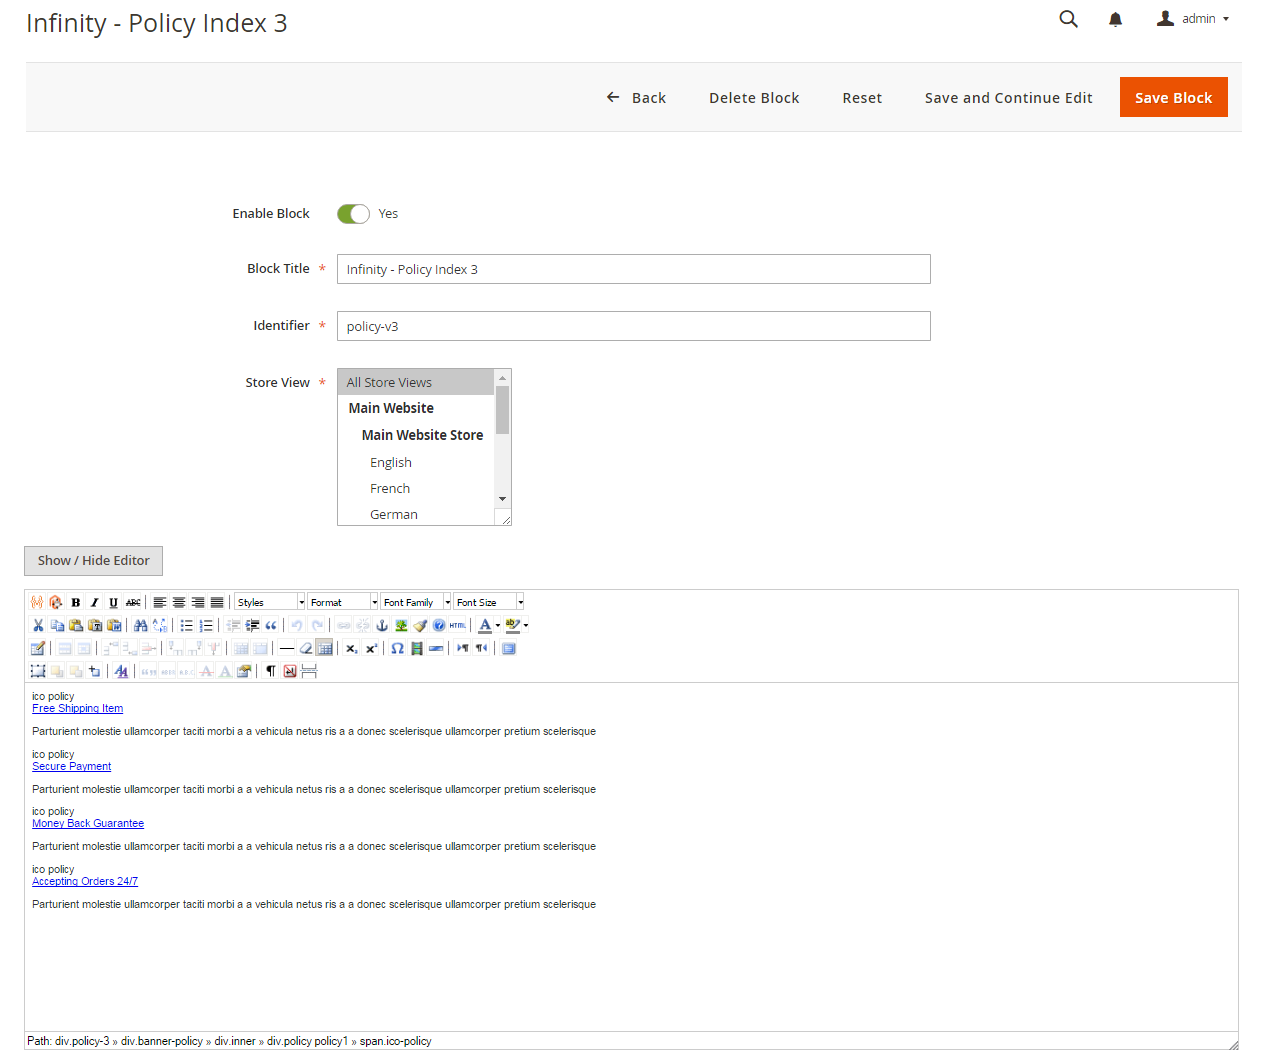Toggle bold formatting in the editor
The image size is (1261, 1060).
(x=75, y=602)
